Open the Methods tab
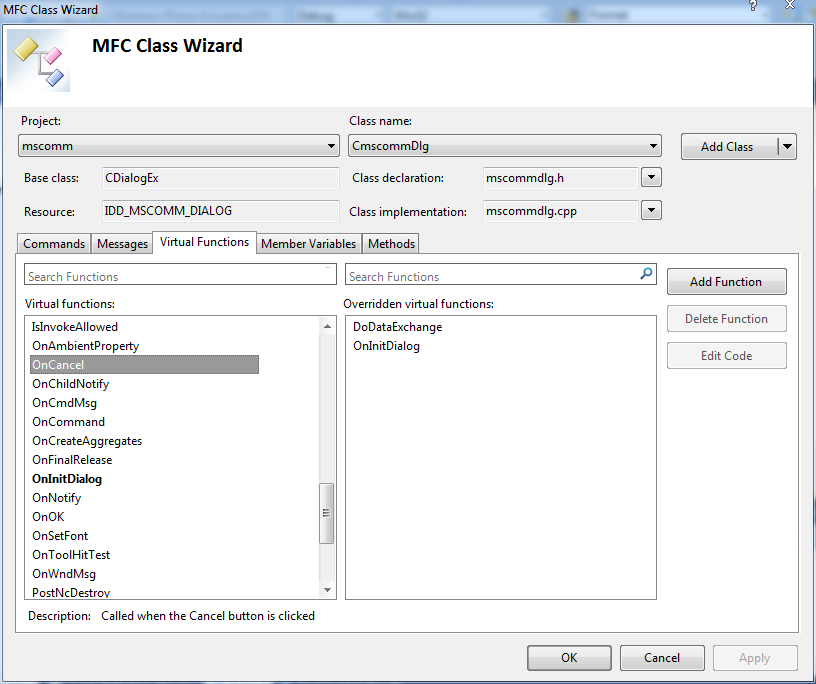The height and width of the screenshot is (684, 816). (391, 244)
